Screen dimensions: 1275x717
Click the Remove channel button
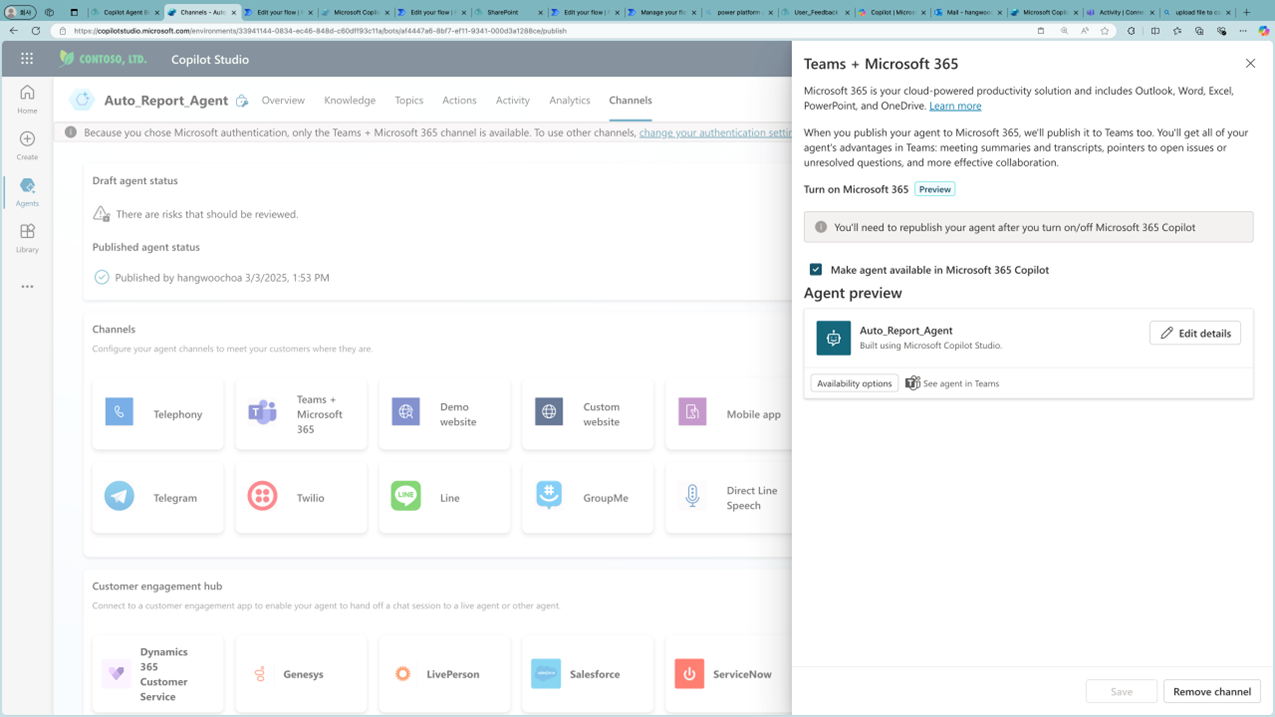pyautogui.click(x=1212, y=691)
